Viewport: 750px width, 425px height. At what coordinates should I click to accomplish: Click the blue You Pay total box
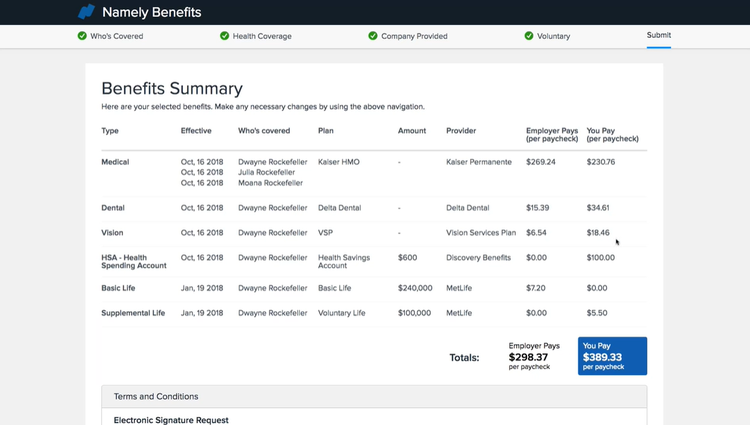(x=612, y=356)
